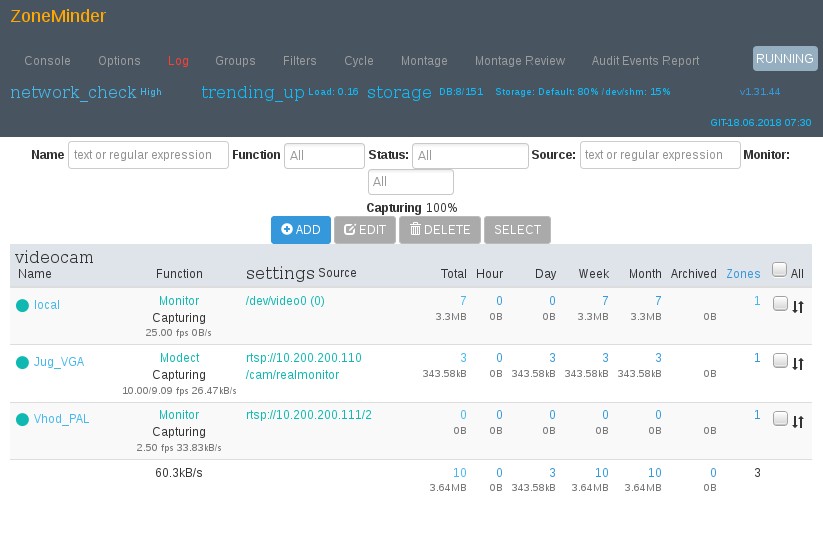Click the EDIT button
Image resolution: width=823 pixels, height=541 pixels.
pyautogui.click(x=365, y=230)
